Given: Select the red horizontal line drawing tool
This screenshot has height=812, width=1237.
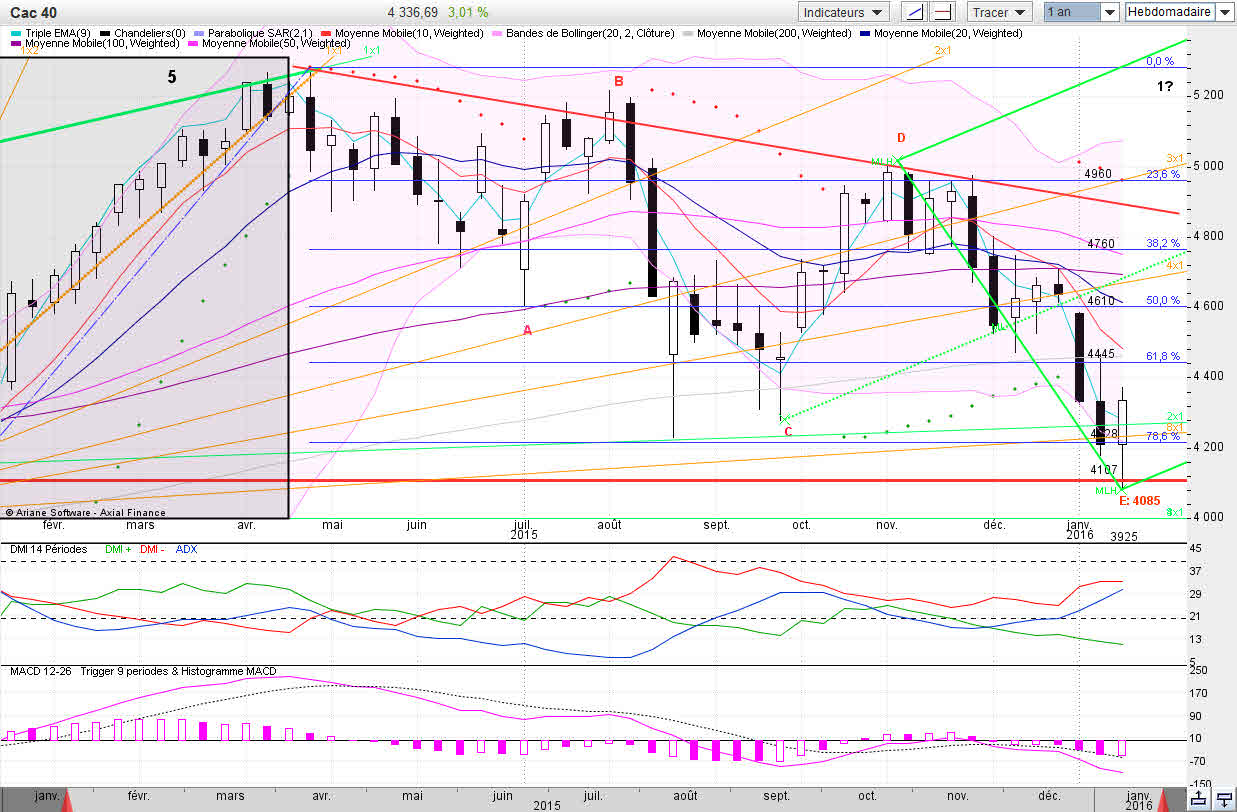Looking at the screenshot, I should pyautogui.click(x=944, y=12).
